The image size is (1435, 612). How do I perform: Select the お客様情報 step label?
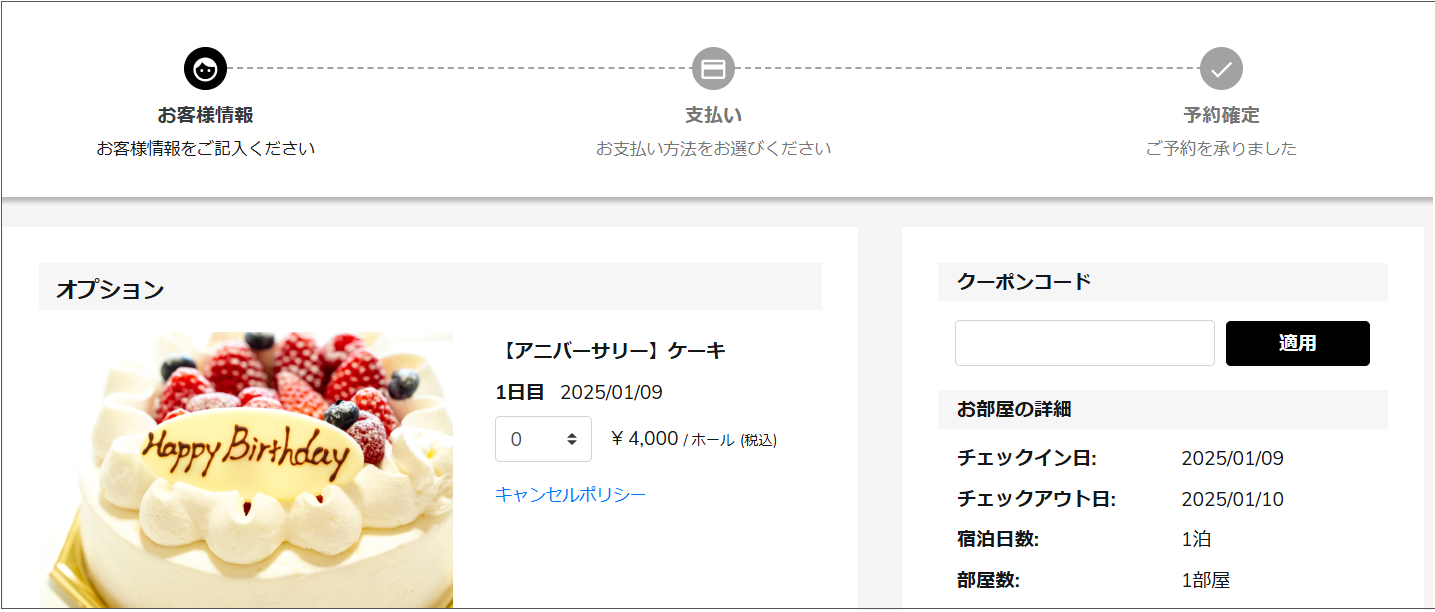tap(205, 115)
